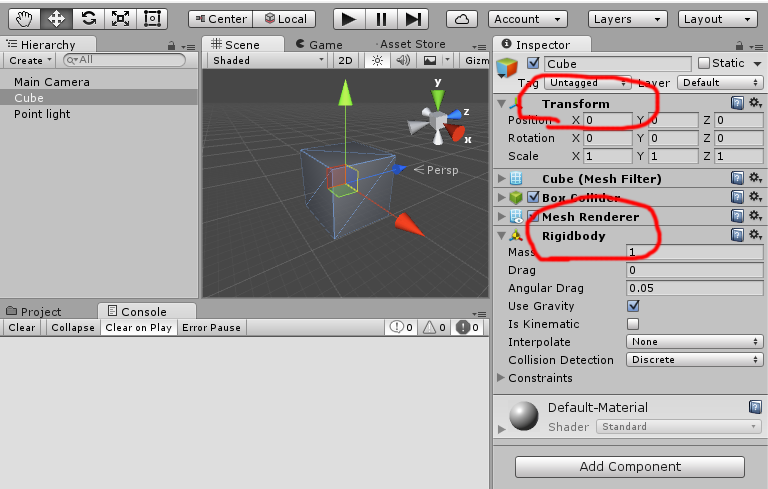
Task: Click the Add Component button
Action: pos(630,466)
